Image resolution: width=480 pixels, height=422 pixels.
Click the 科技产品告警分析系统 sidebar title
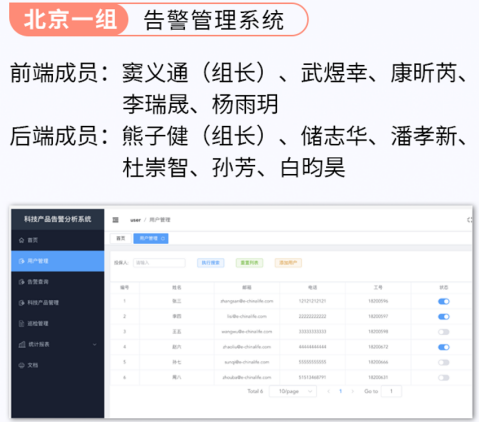tap(57, 219)
